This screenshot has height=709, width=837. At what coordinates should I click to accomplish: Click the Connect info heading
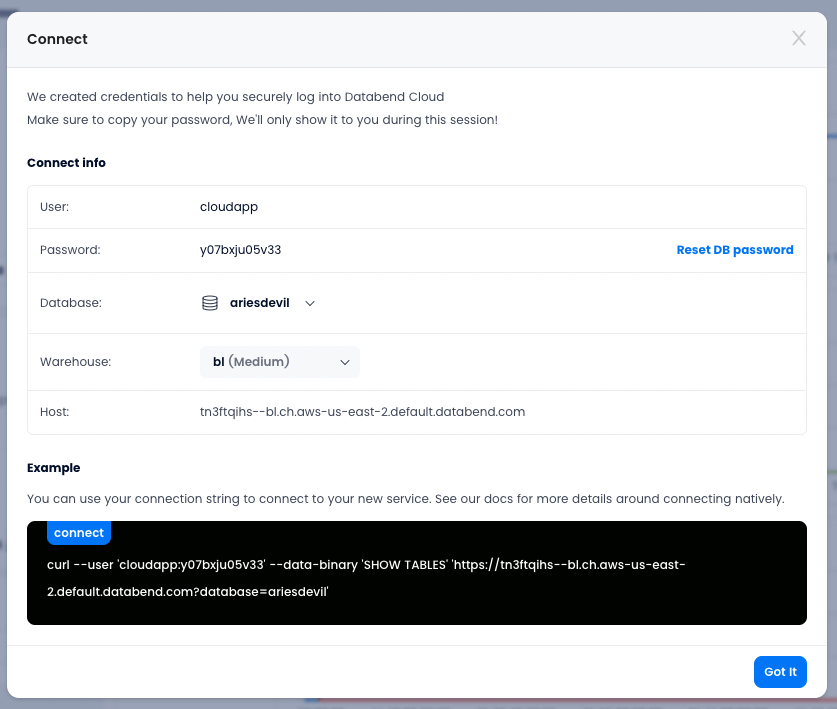click(66, 163)
